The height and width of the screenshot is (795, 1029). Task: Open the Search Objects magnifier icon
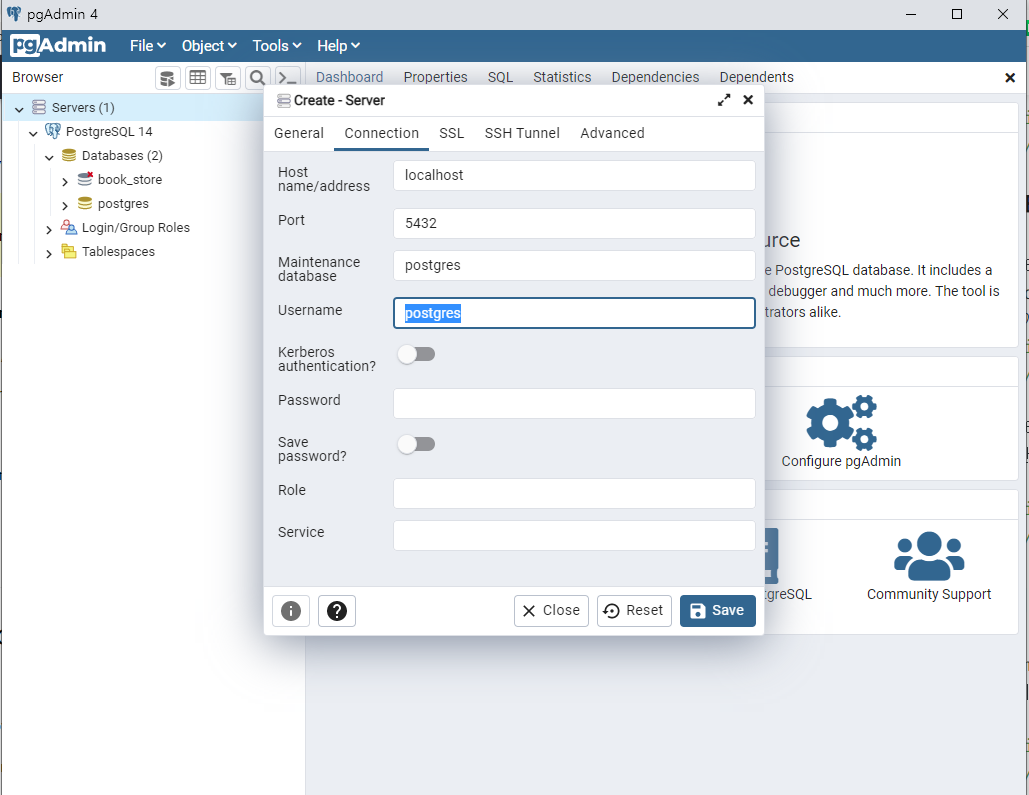click(x=257, y=78)
